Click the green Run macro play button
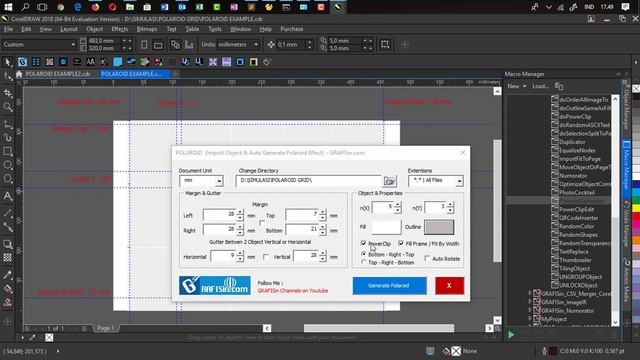Image resolution: width=640 pixels, height=360 pixels. [x=511, y=335]
